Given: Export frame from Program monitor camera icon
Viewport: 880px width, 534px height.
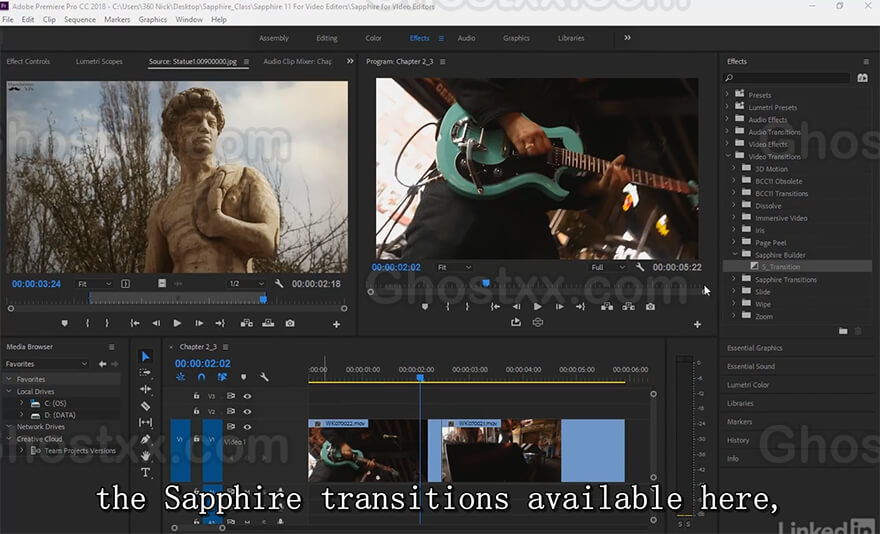Looking at the screenshot, I should [650, 307].
